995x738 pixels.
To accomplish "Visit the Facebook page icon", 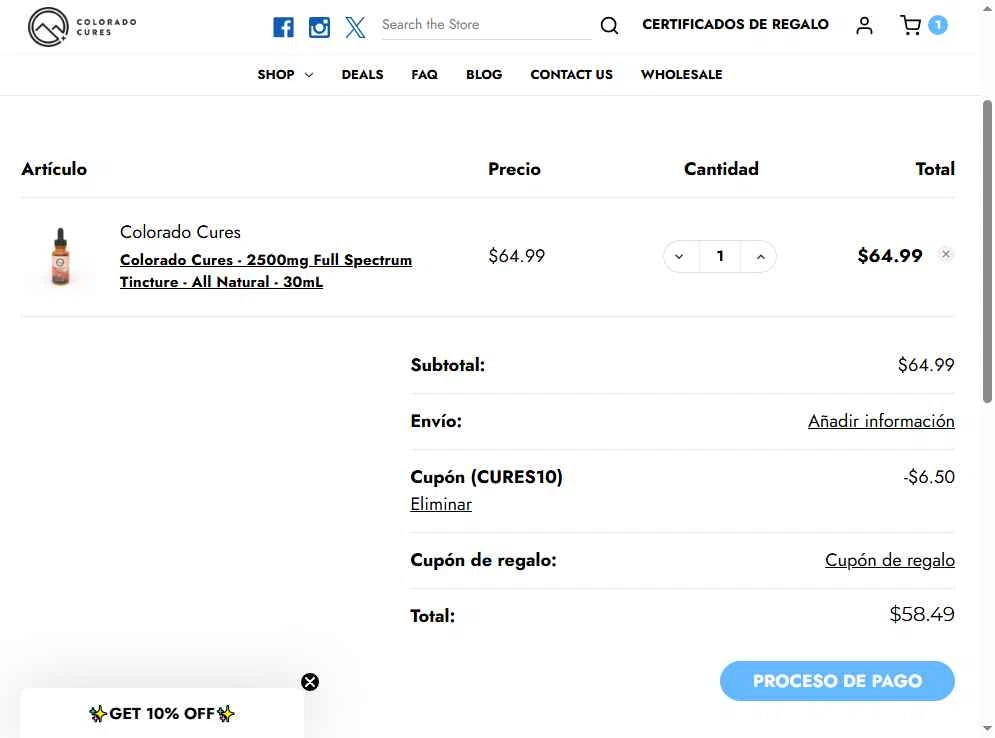I will 283,27.
